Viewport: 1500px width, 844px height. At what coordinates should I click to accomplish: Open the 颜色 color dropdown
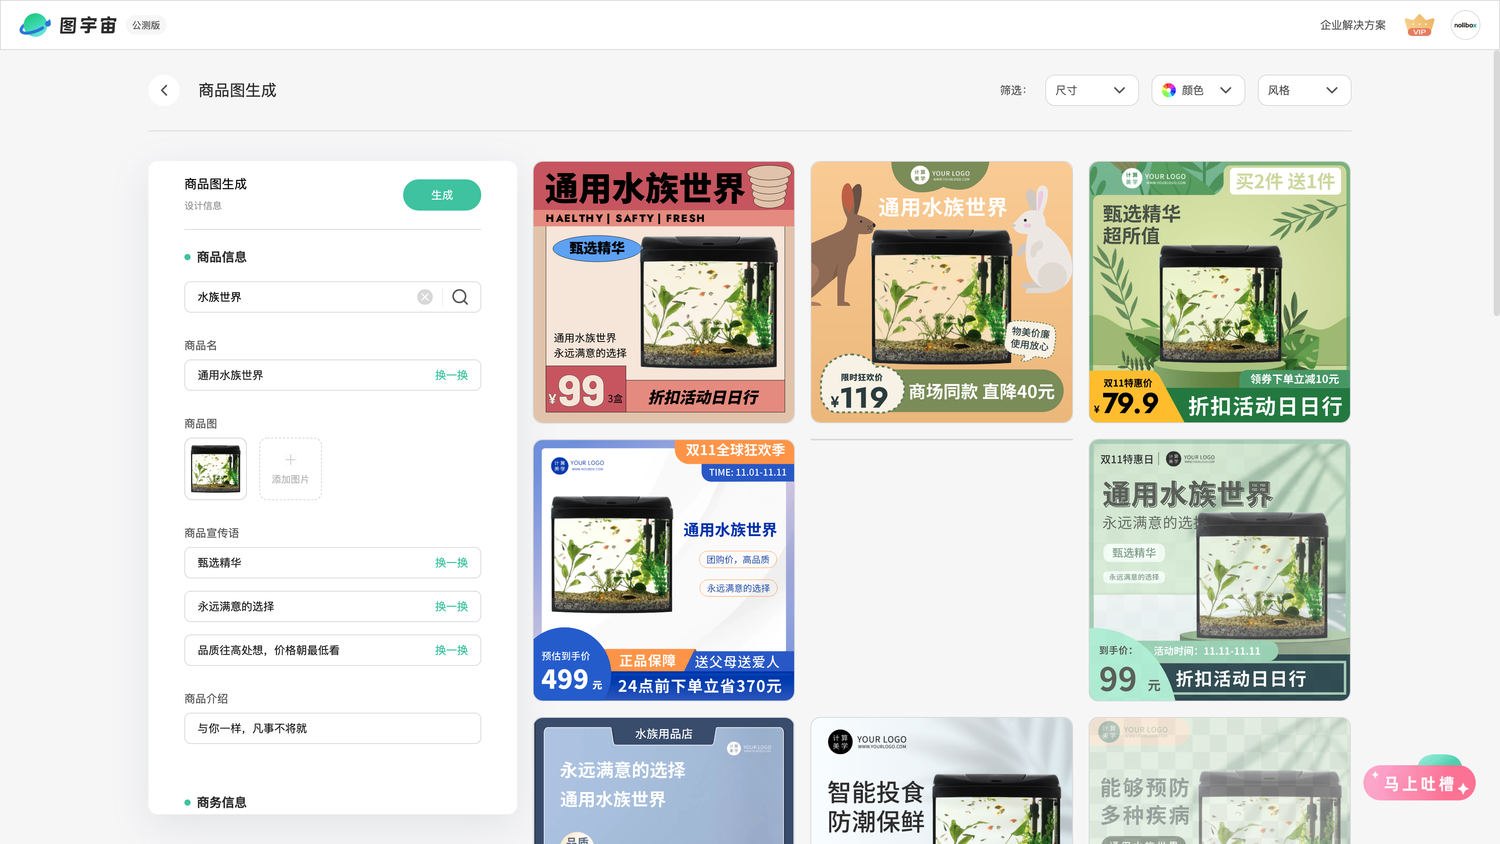(x=1198, y=90)
